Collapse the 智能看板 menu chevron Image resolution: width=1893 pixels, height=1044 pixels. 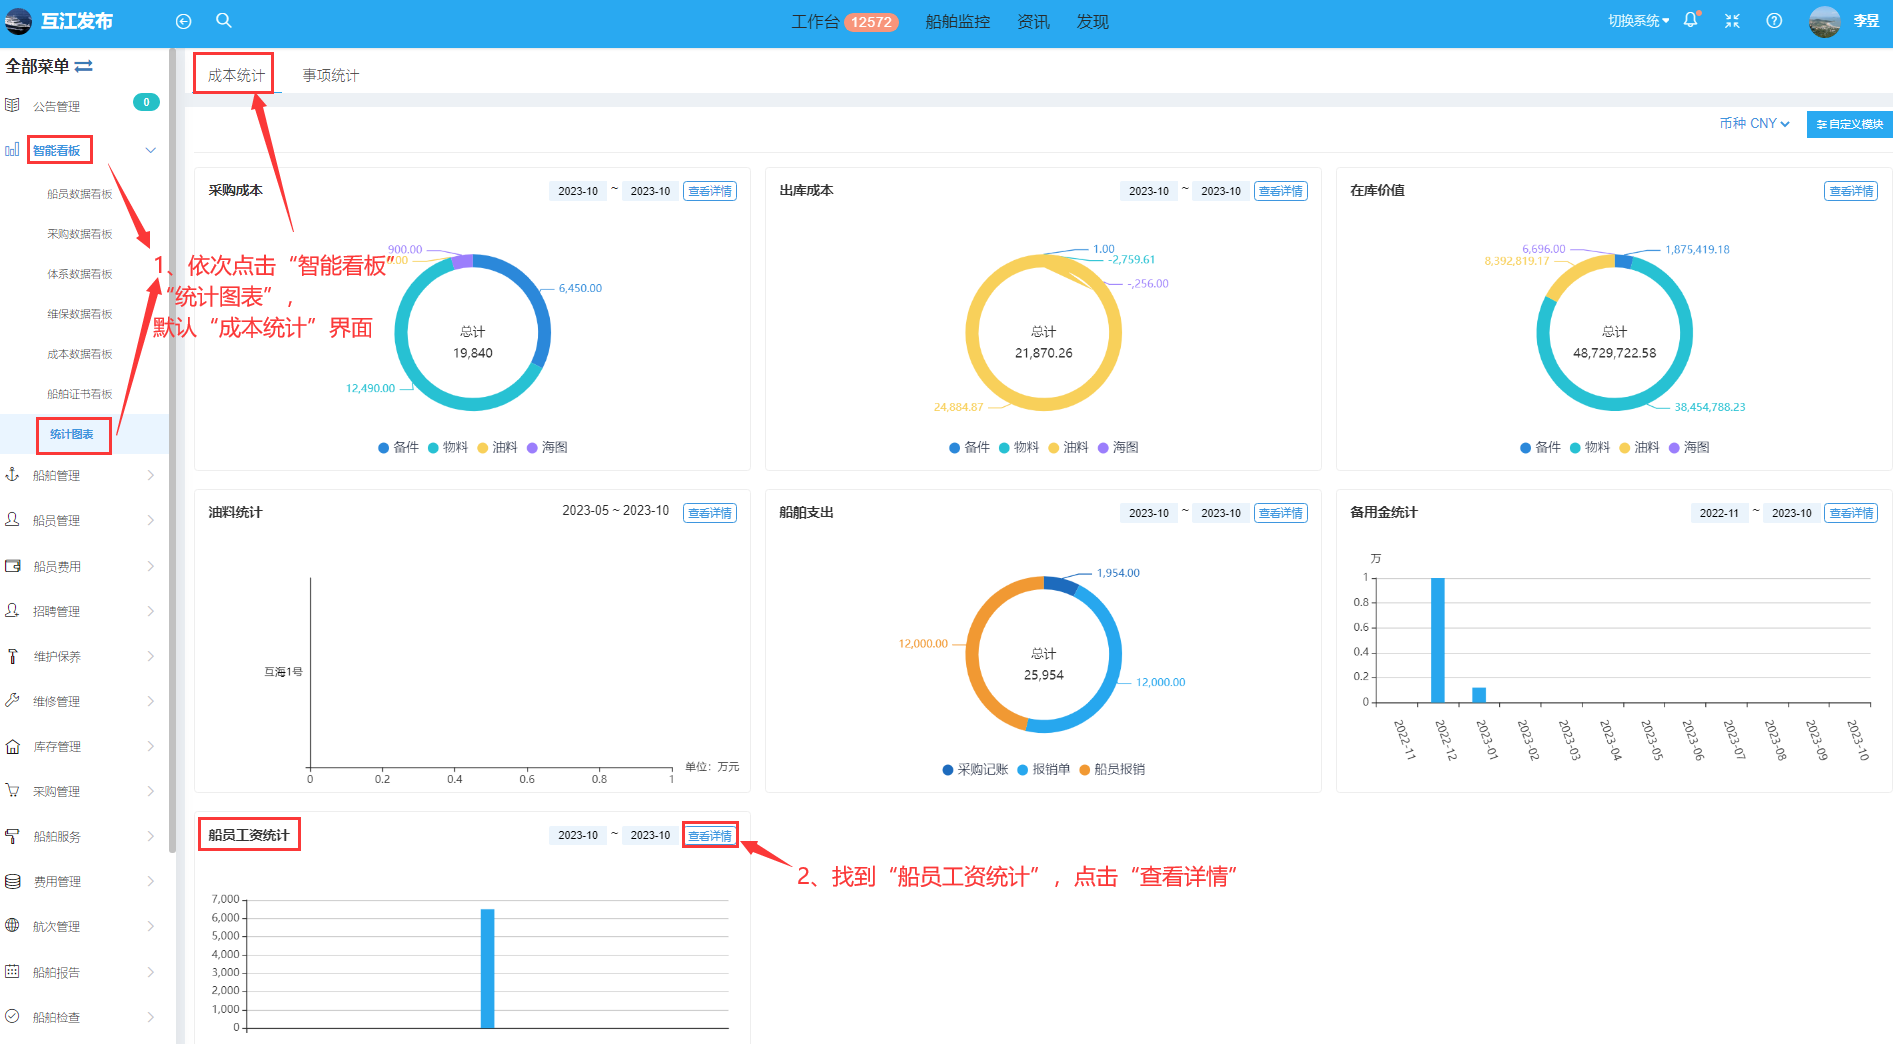pyautogui.click(x=151, y=150)
